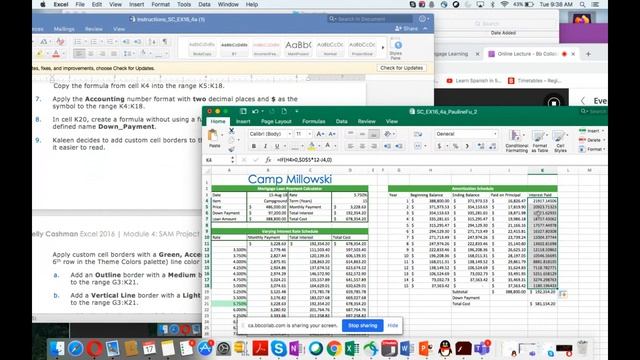Click Stop sharing button

362,325
